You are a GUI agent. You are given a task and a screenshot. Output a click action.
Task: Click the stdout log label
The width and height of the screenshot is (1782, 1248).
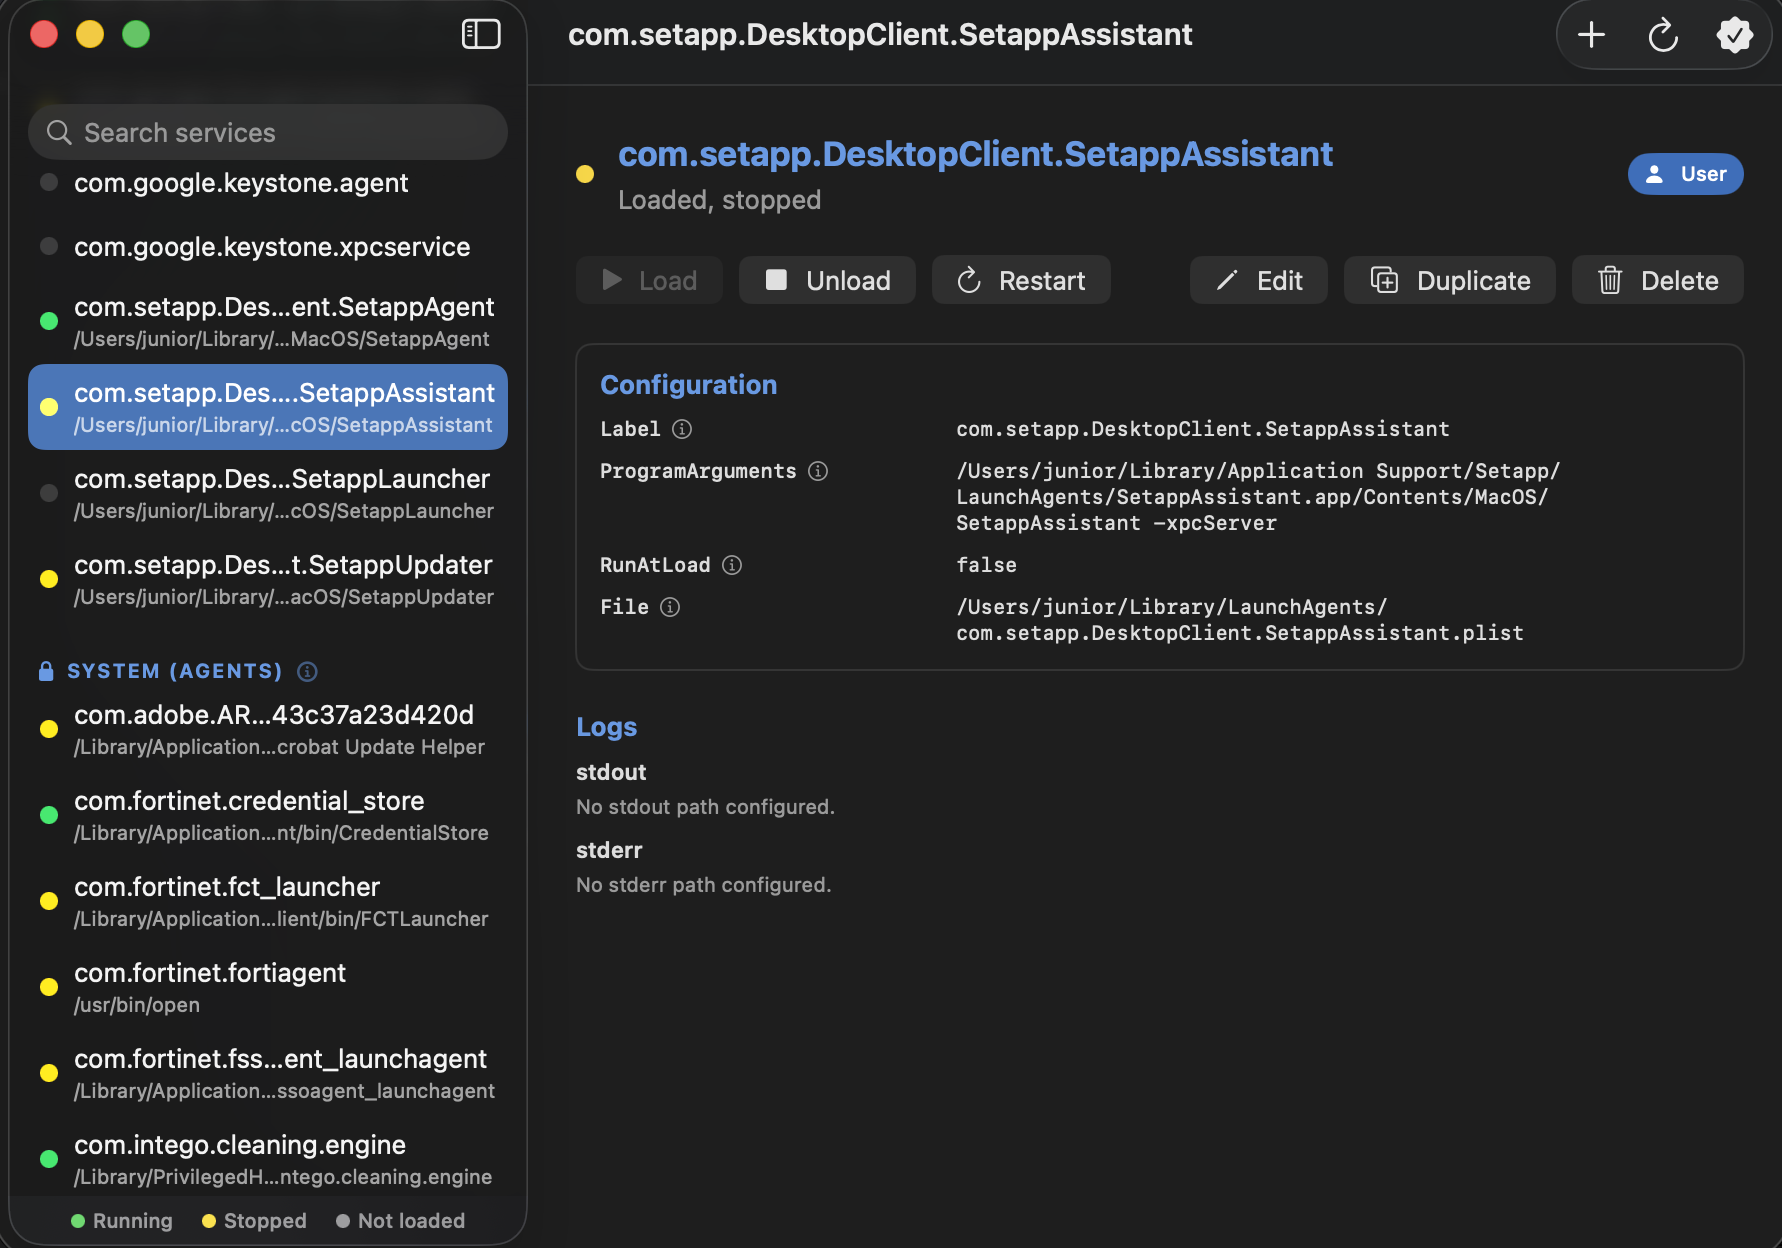pyautogui.click(x=611, y=772)
